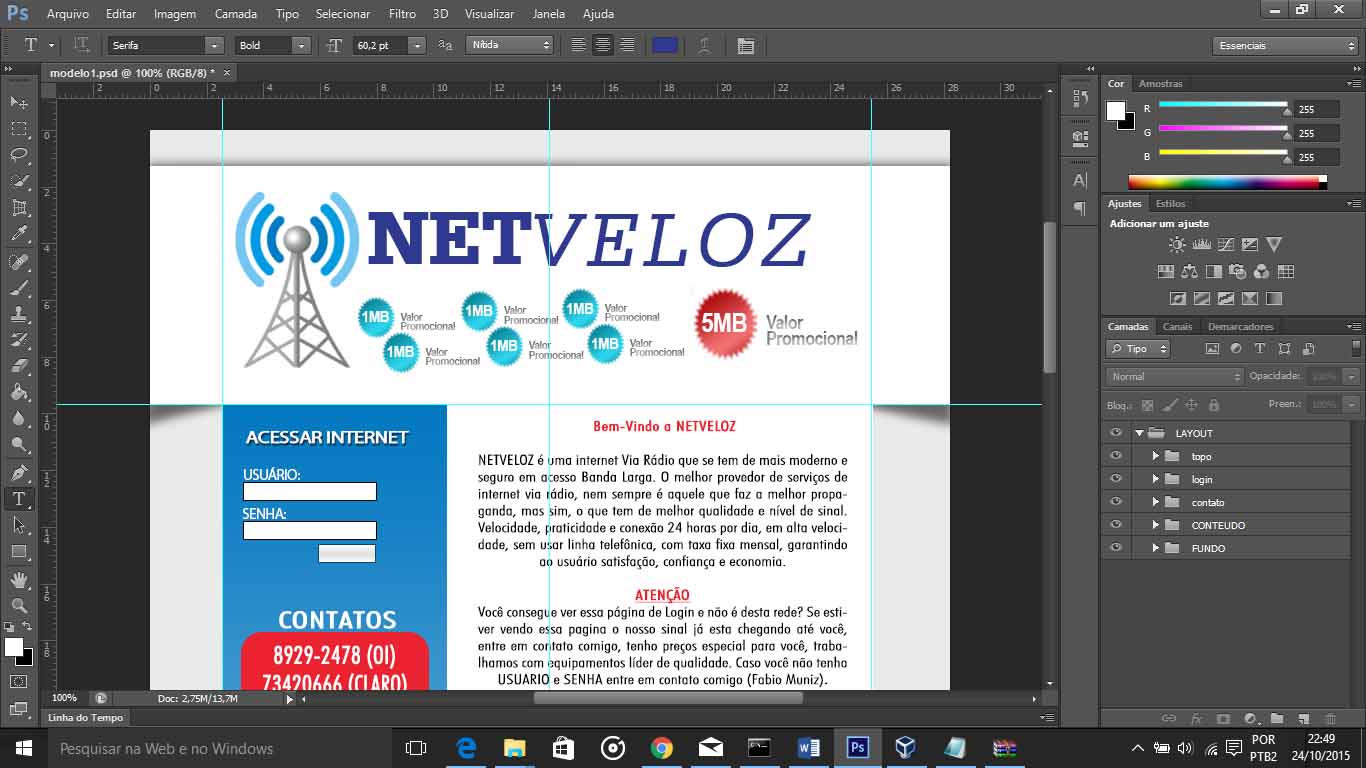1366x768 pixels.
Task: Add a Brightness/Contrast adjustment
Action: coord(1178,244)
